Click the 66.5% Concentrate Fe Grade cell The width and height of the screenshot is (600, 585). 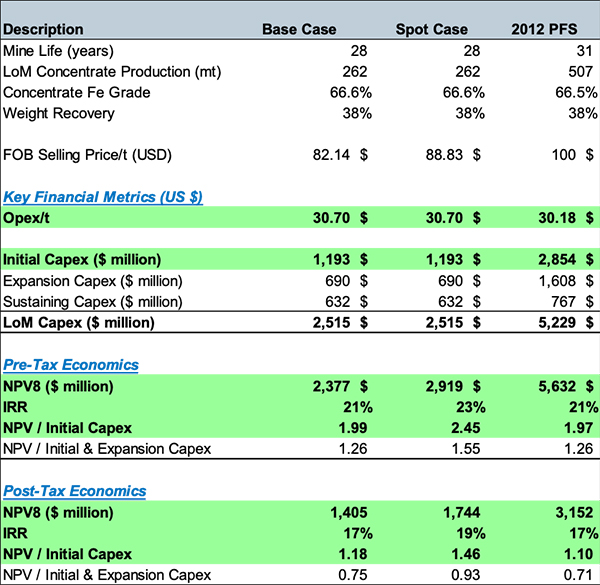(558, 93)
